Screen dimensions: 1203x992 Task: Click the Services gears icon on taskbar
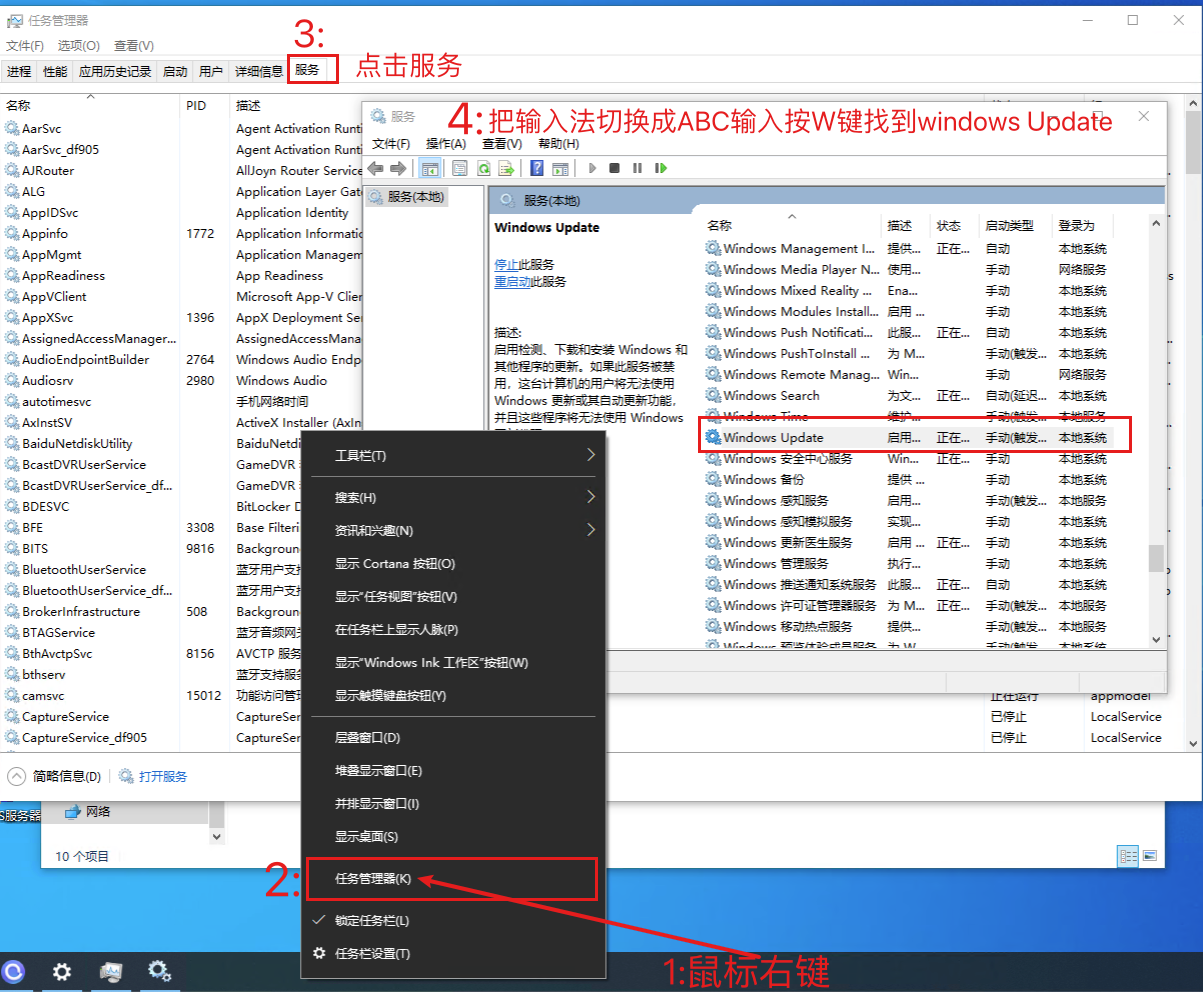pyautogui.click(x=159, y=971)
